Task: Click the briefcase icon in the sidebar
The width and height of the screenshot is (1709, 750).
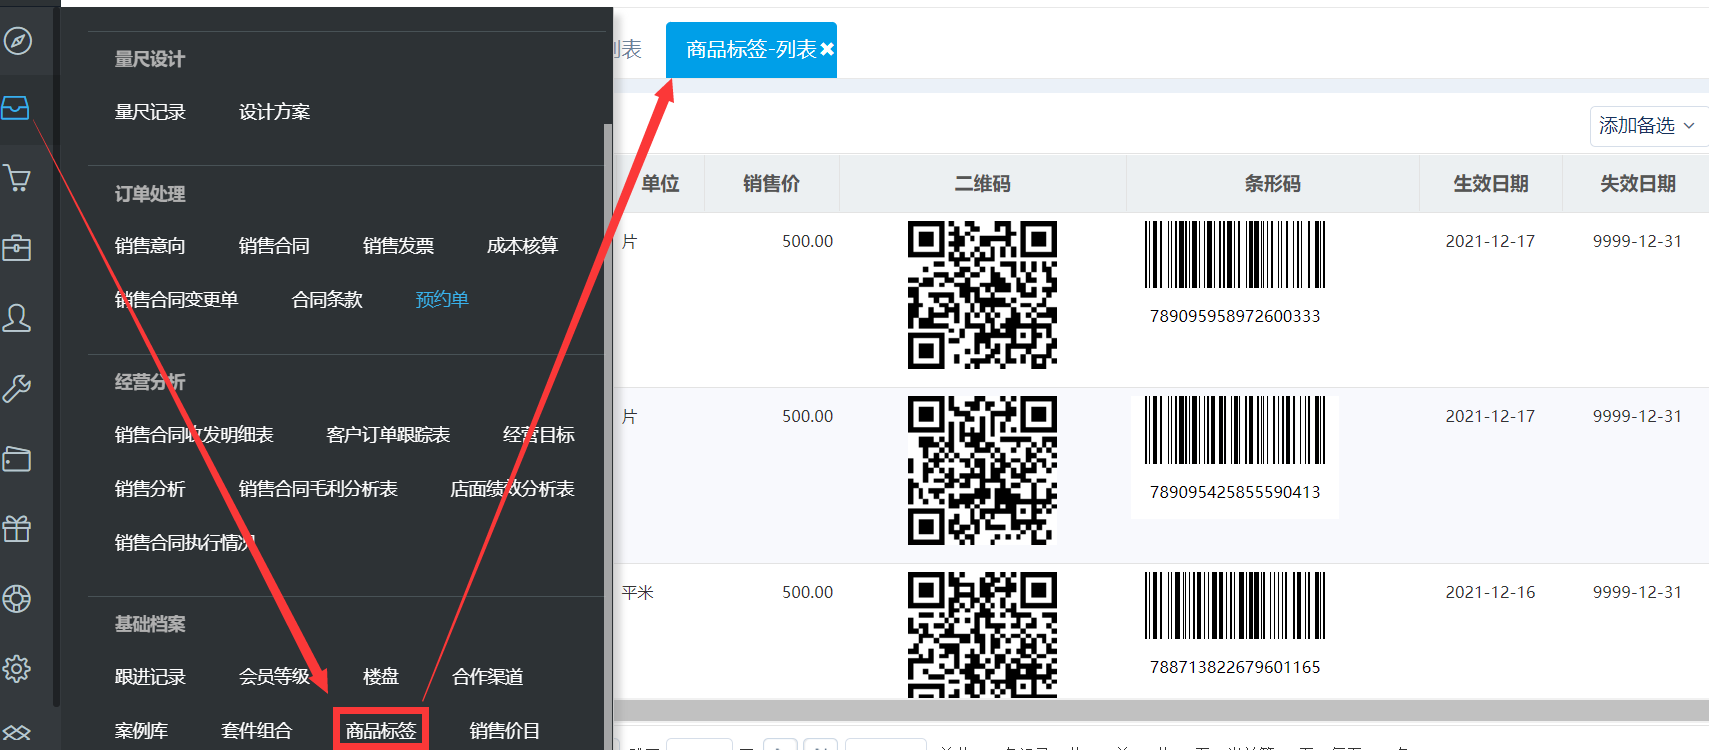Action: pos(17,247)
